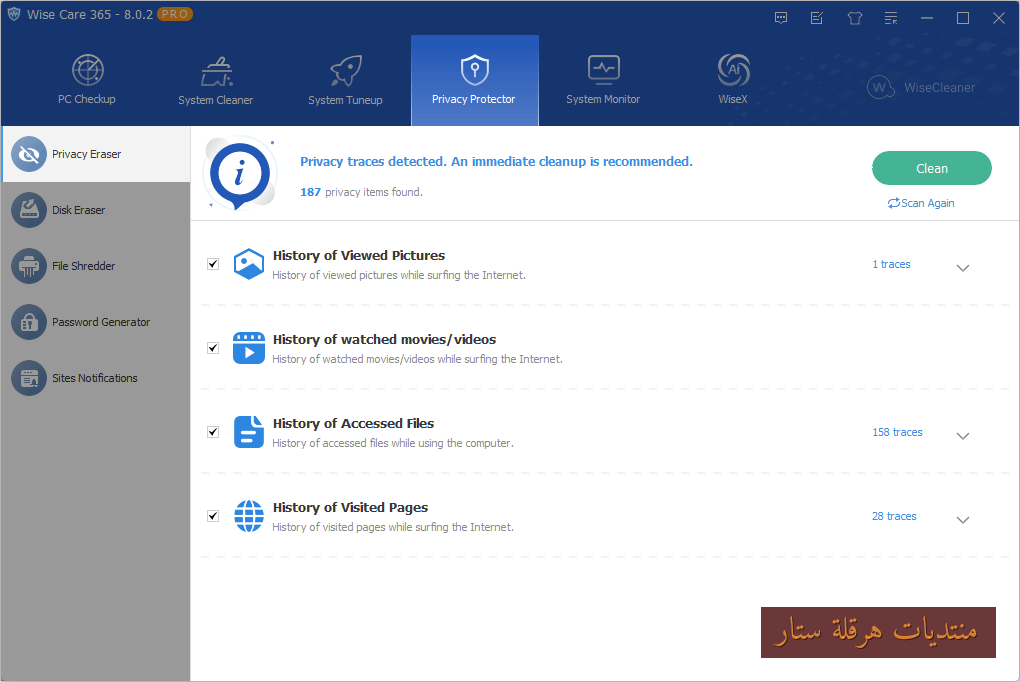
Task: Expand the History of Accessed Files chevron
Action: click(x=963, y=435)
